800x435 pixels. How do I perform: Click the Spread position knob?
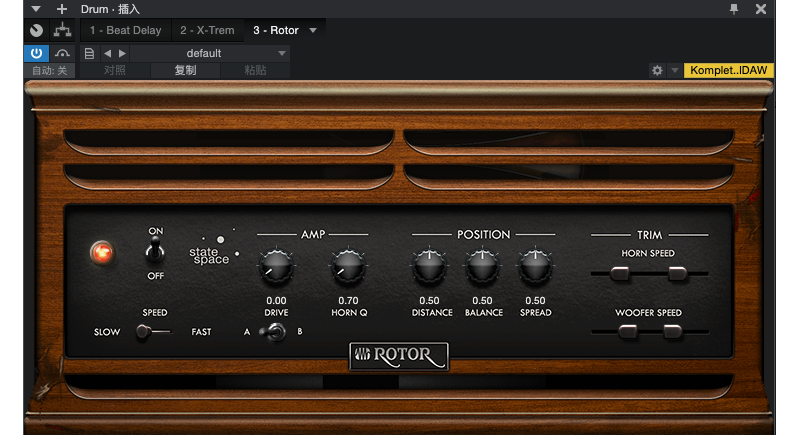[535, 266]
